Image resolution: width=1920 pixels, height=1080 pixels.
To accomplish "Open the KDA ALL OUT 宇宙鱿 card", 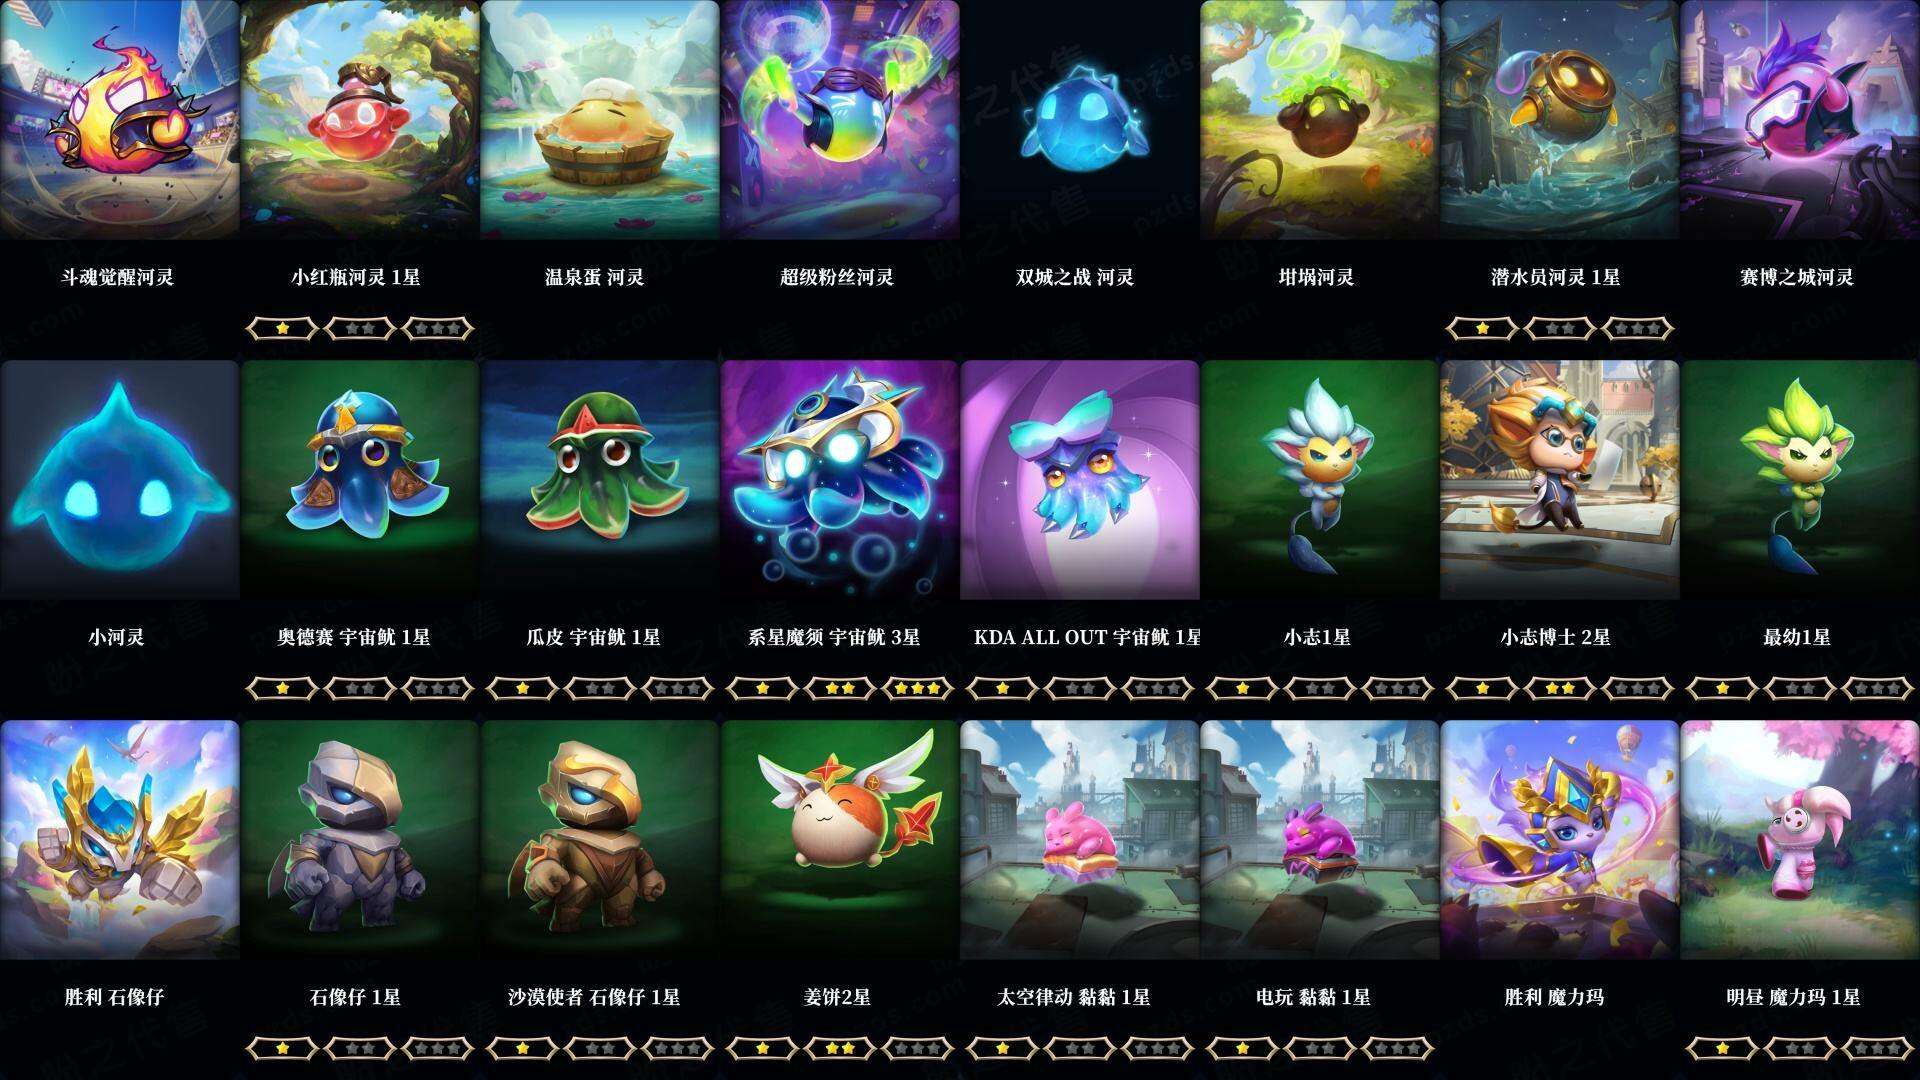I will coord(1079,480).
